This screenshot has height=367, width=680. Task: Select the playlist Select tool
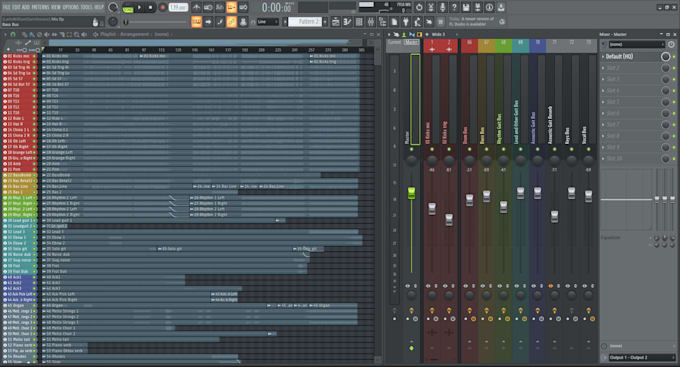69,34
